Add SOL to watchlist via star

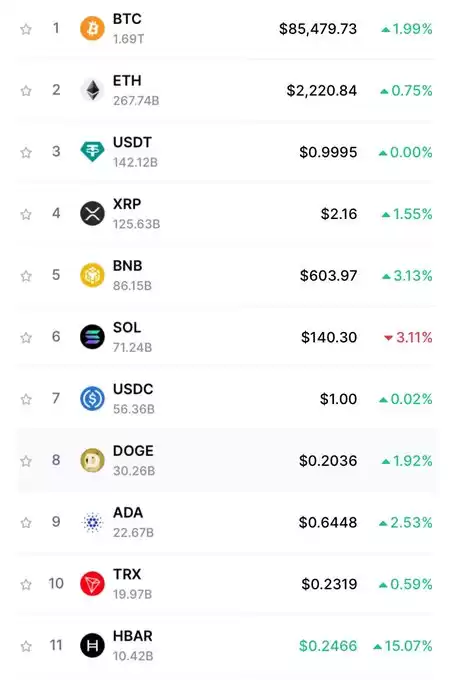pos(26,337)
